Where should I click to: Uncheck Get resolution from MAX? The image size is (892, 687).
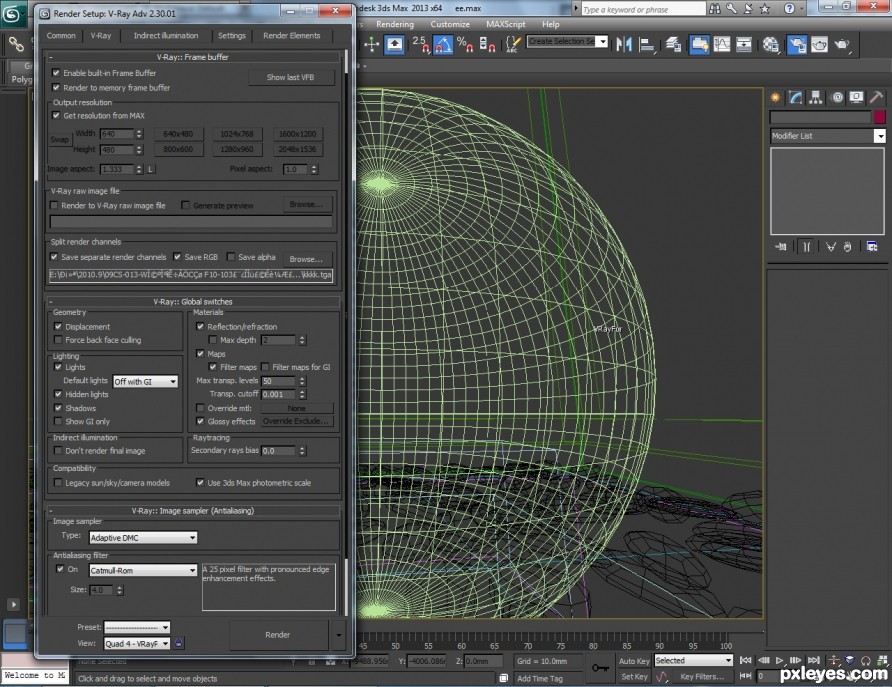[56, 115]
